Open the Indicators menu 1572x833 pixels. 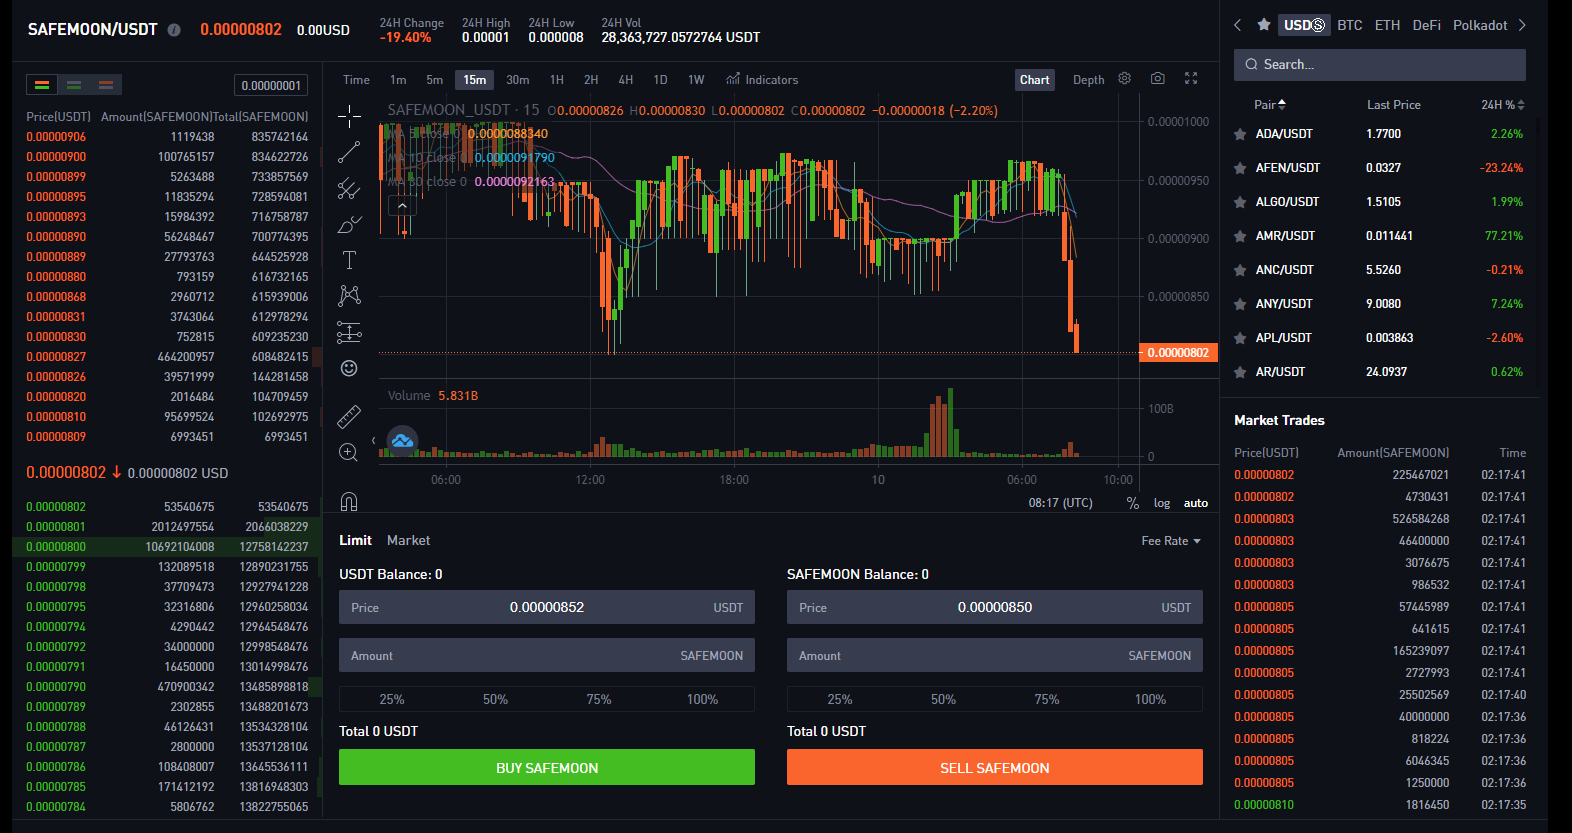[762, 80]
